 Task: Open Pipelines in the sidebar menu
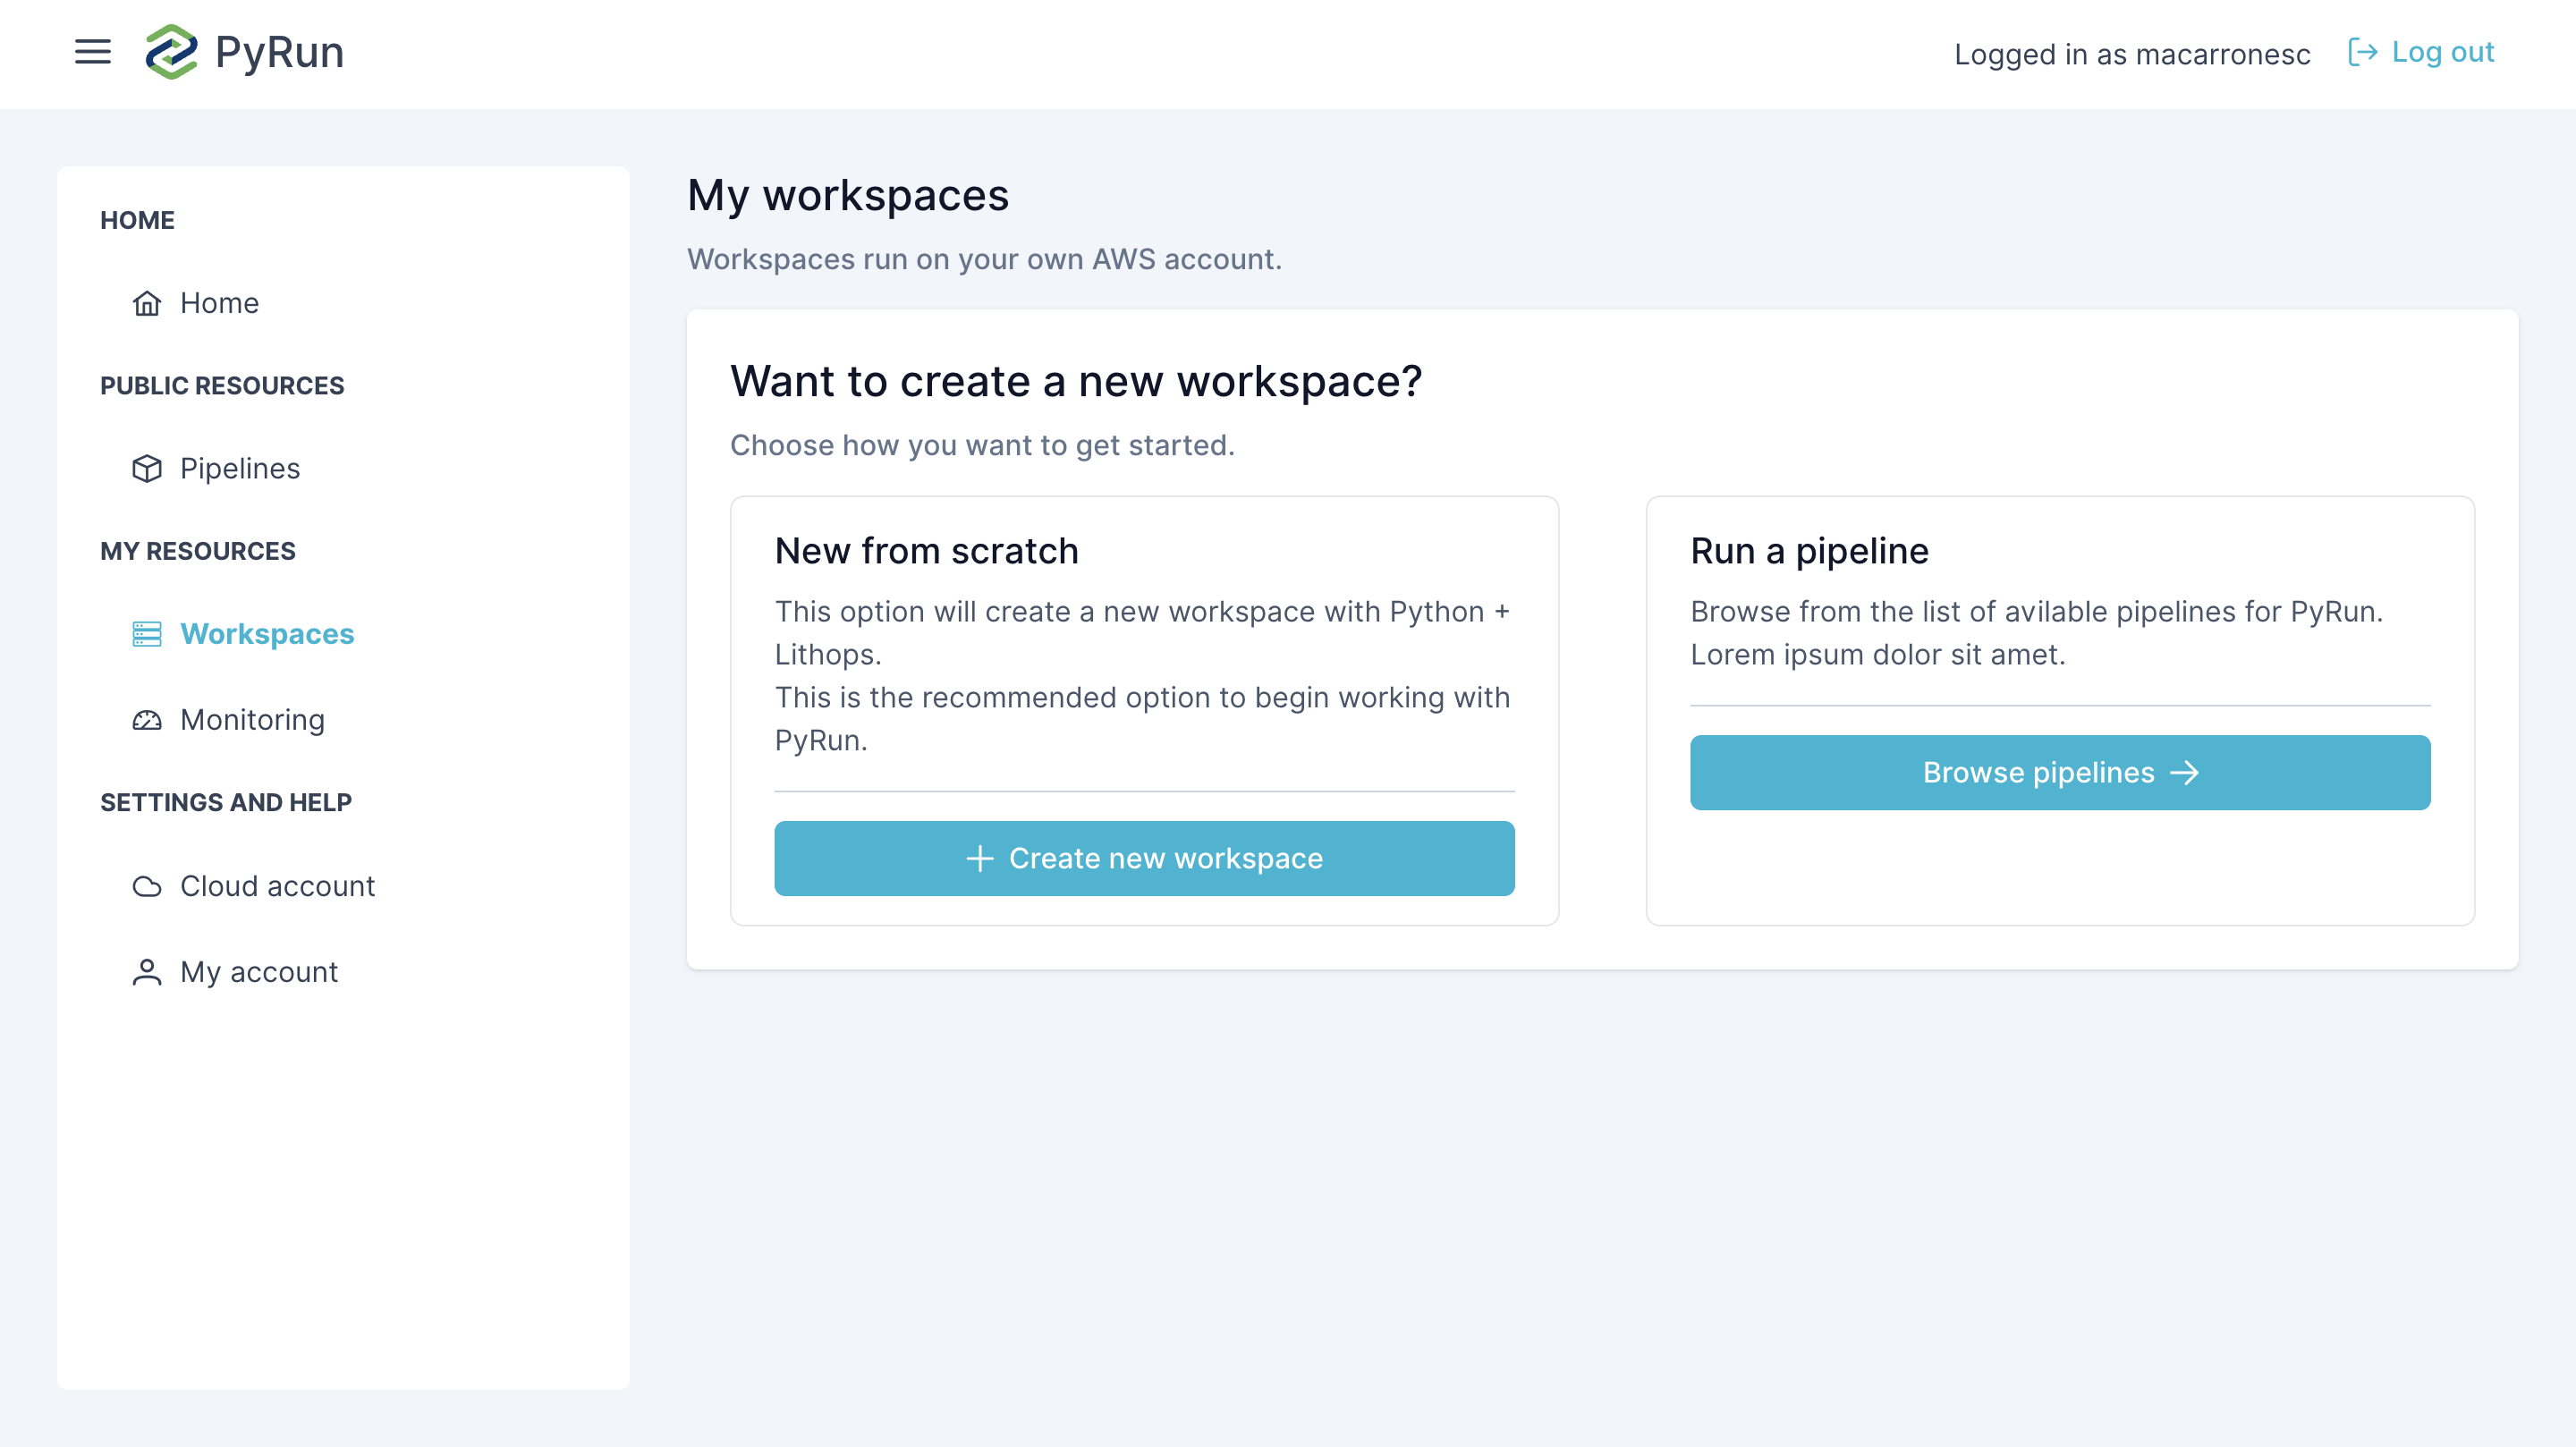click(240, 469)
